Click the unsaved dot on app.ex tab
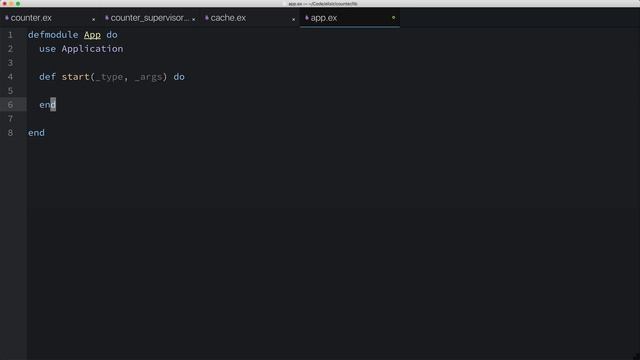The image size is (640, 360). pyautogui.click(x=393, y=18)
